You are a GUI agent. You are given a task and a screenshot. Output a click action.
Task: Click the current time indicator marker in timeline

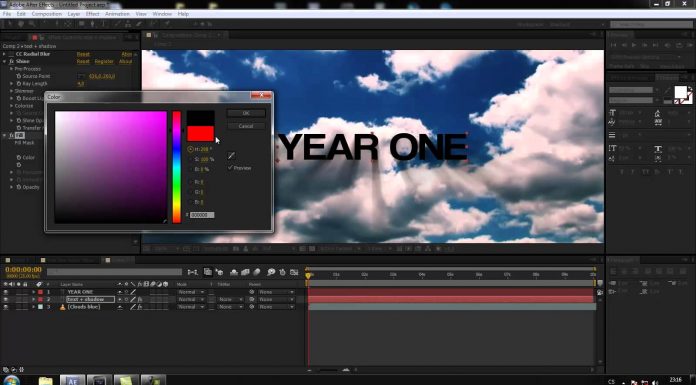308,275
